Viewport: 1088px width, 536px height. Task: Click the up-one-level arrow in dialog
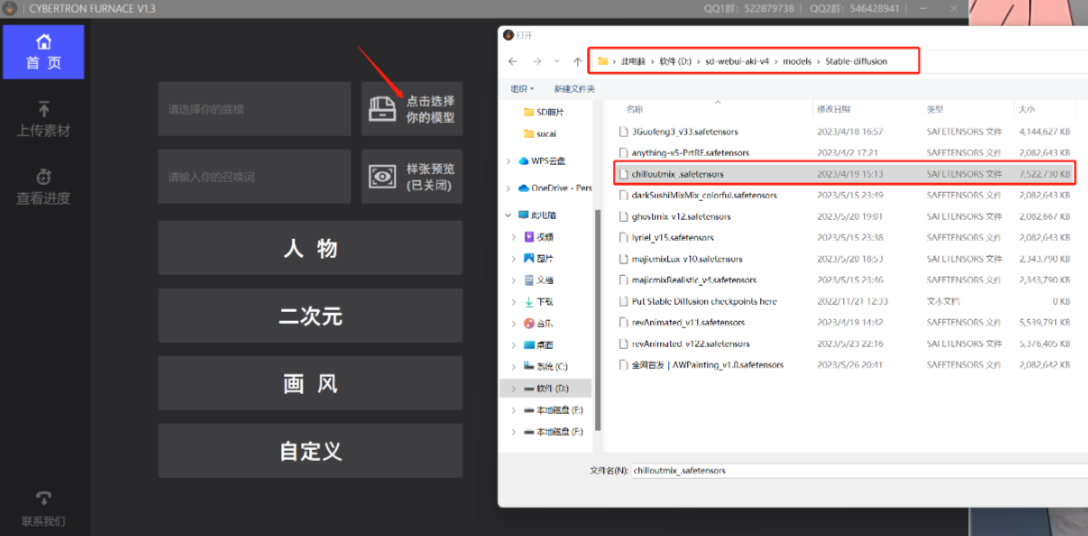[577, 61]
